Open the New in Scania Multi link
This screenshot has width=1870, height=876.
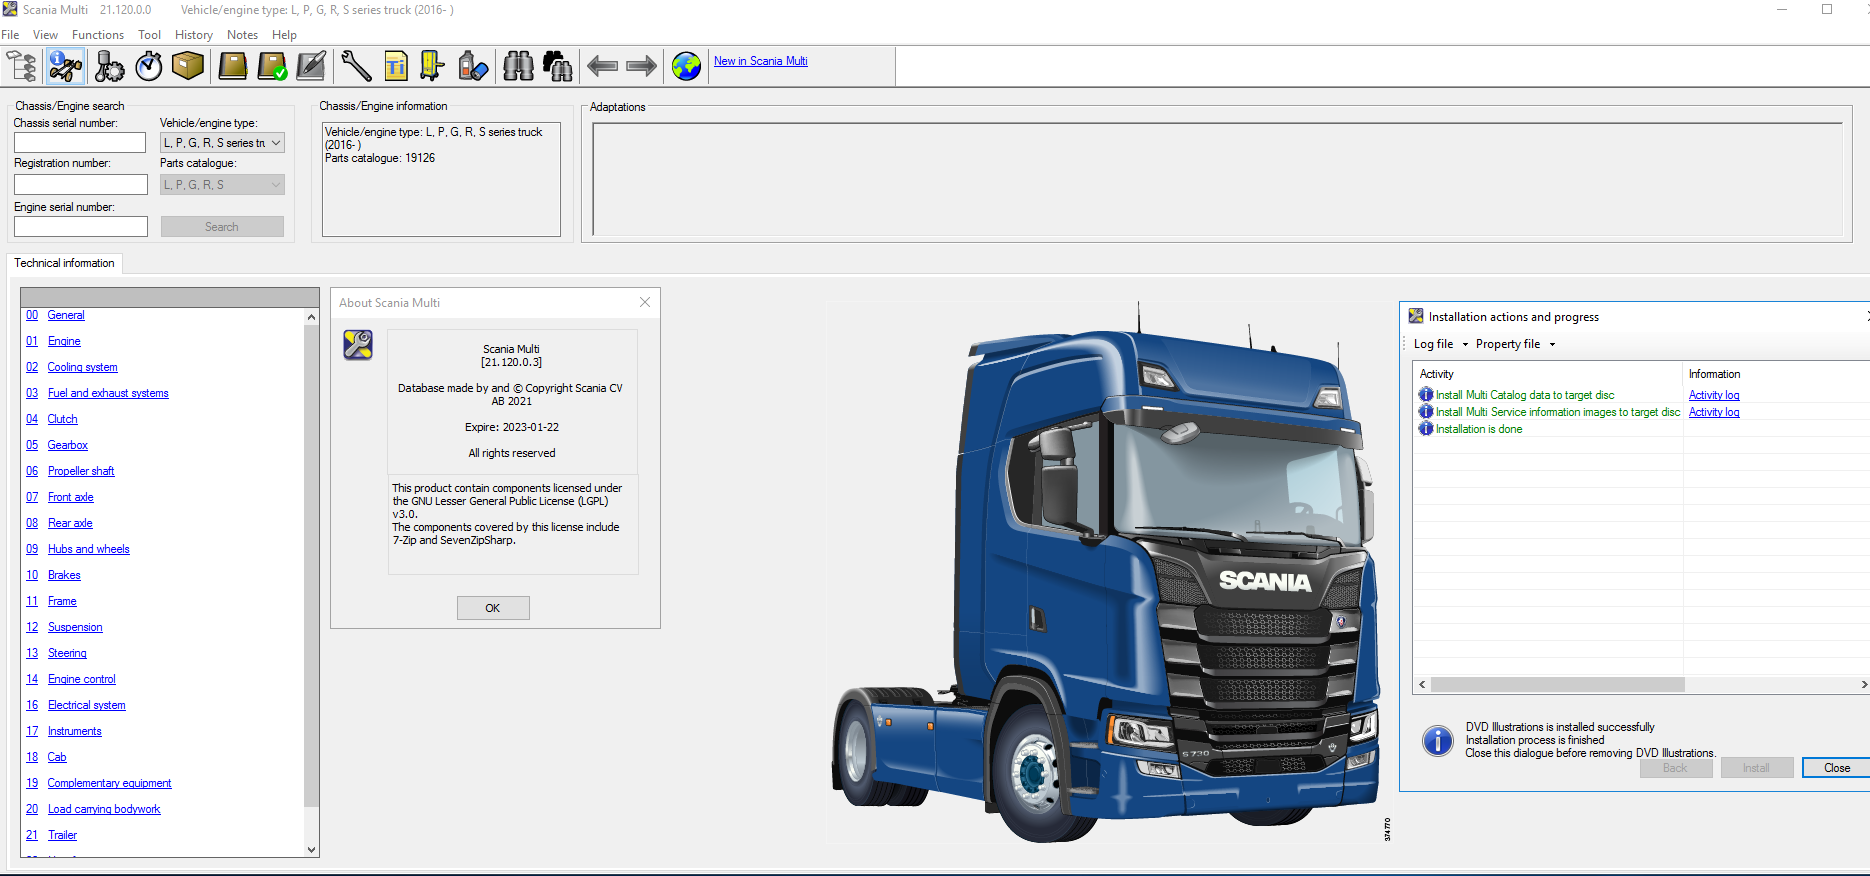click(x=760, y=61)
